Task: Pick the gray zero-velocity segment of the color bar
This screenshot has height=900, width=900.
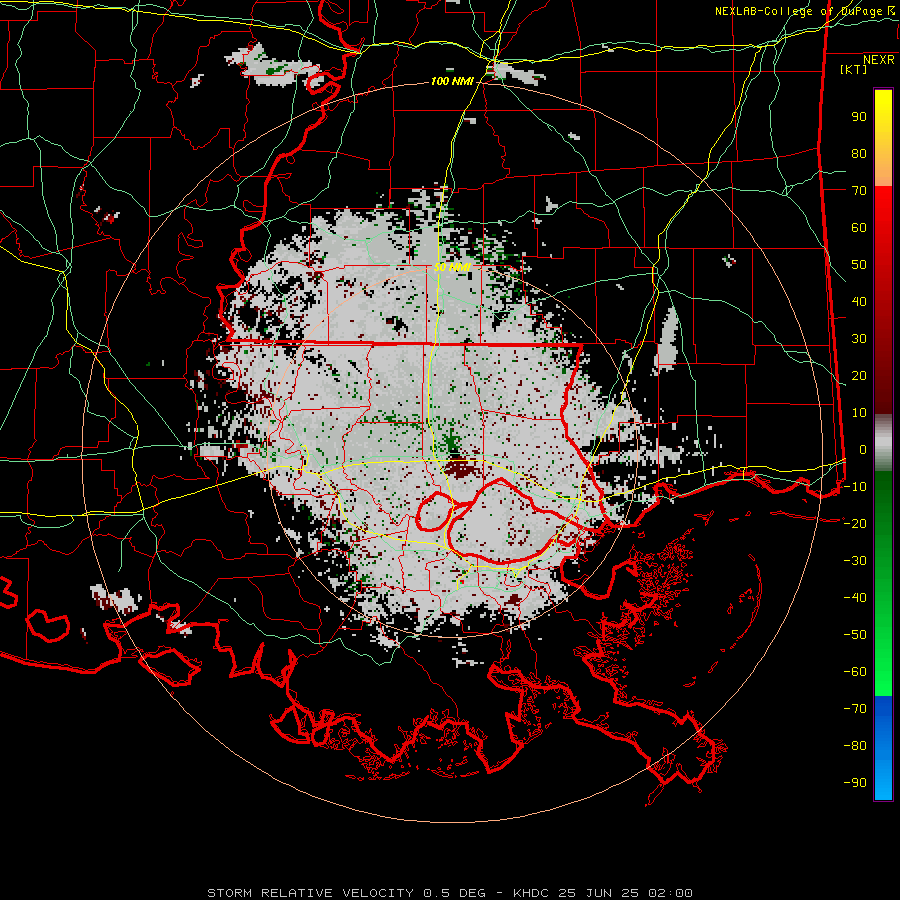Action: (x=883, y=443)
